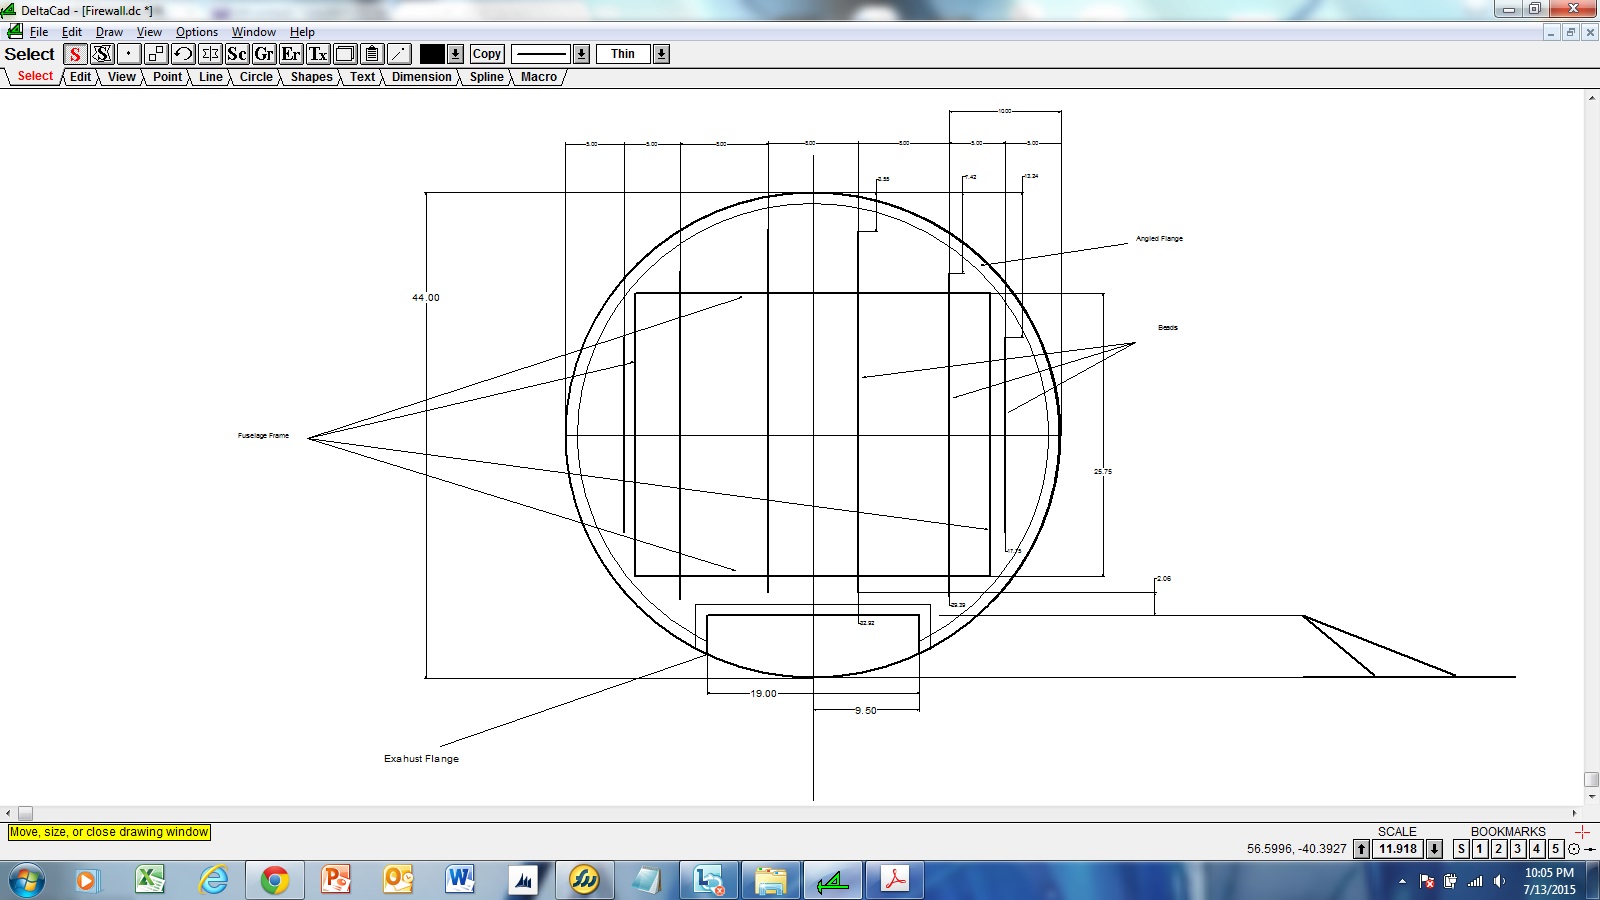The height and width of the screenshot is (900, 1600).
Task: Toggle the line endpoint snap icon
Action: pos(1589,849)
